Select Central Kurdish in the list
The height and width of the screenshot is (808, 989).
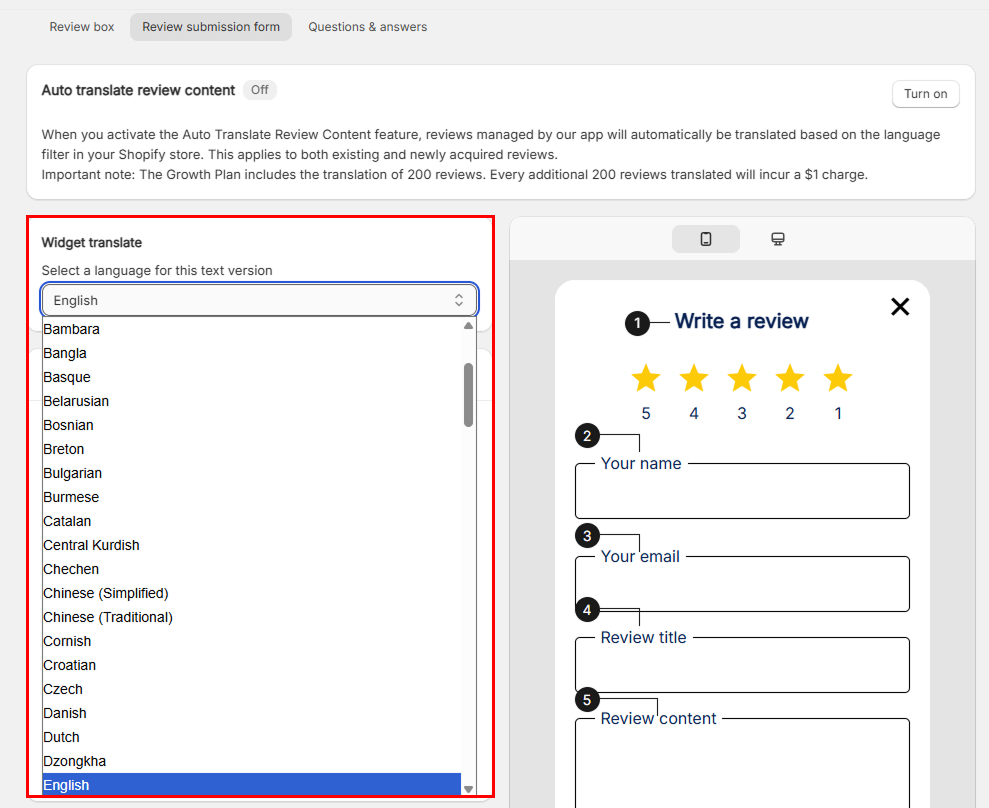(x=252, y=545)
